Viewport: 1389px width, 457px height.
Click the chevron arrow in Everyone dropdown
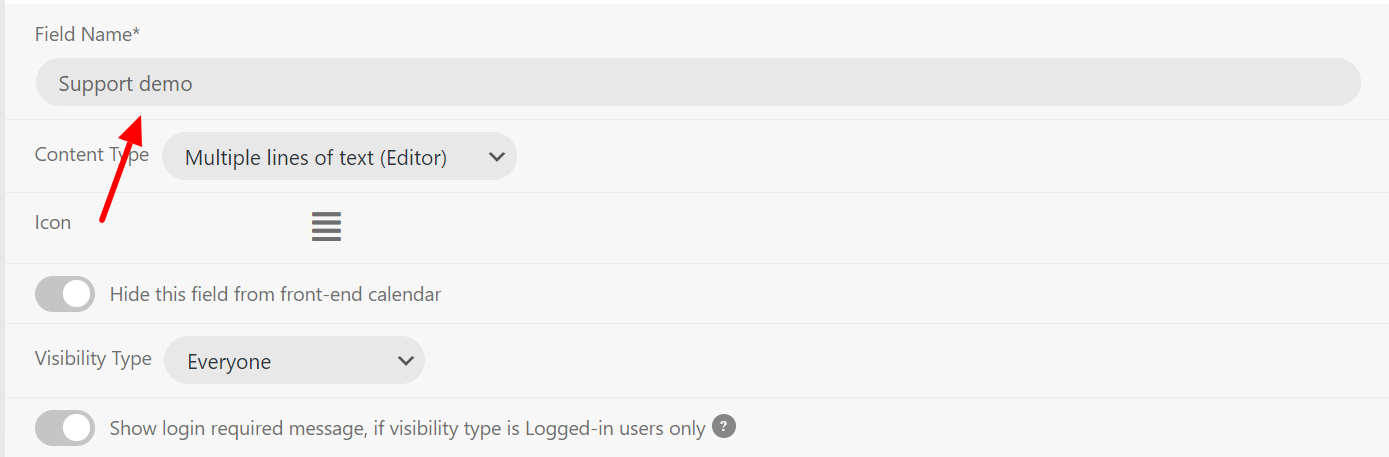pos(405,361)
